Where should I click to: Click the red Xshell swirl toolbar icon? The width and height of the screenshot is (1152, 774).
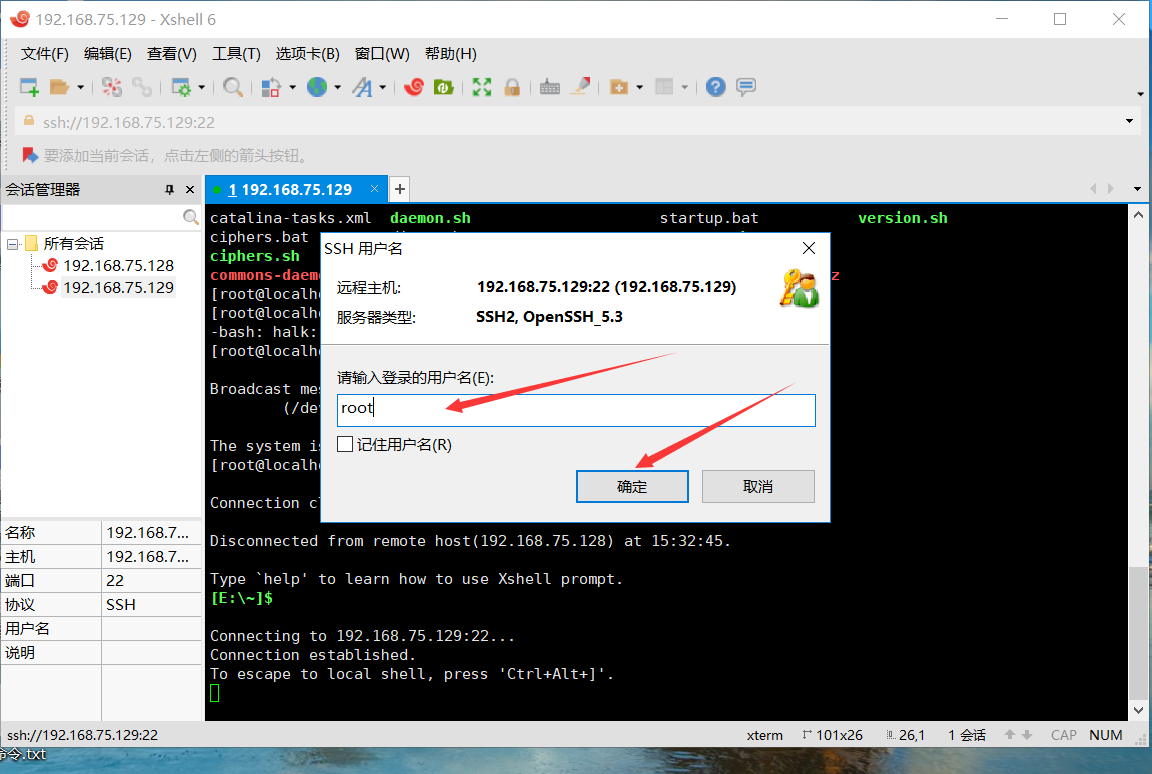click(414, 87)
